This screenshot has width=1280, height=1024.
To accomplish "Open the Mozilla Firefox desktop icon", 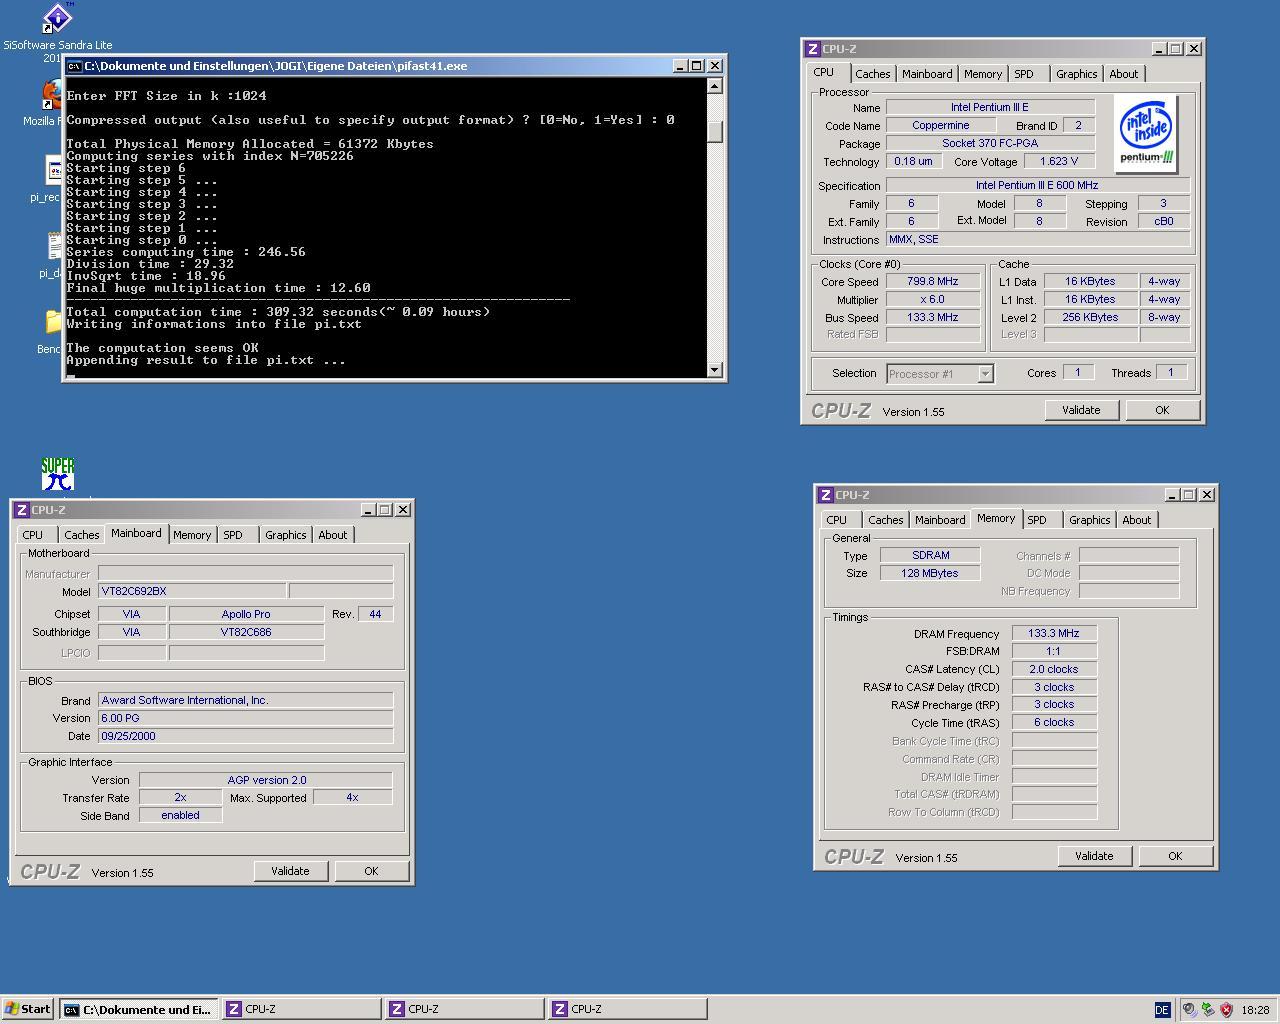I will point(52,97).
